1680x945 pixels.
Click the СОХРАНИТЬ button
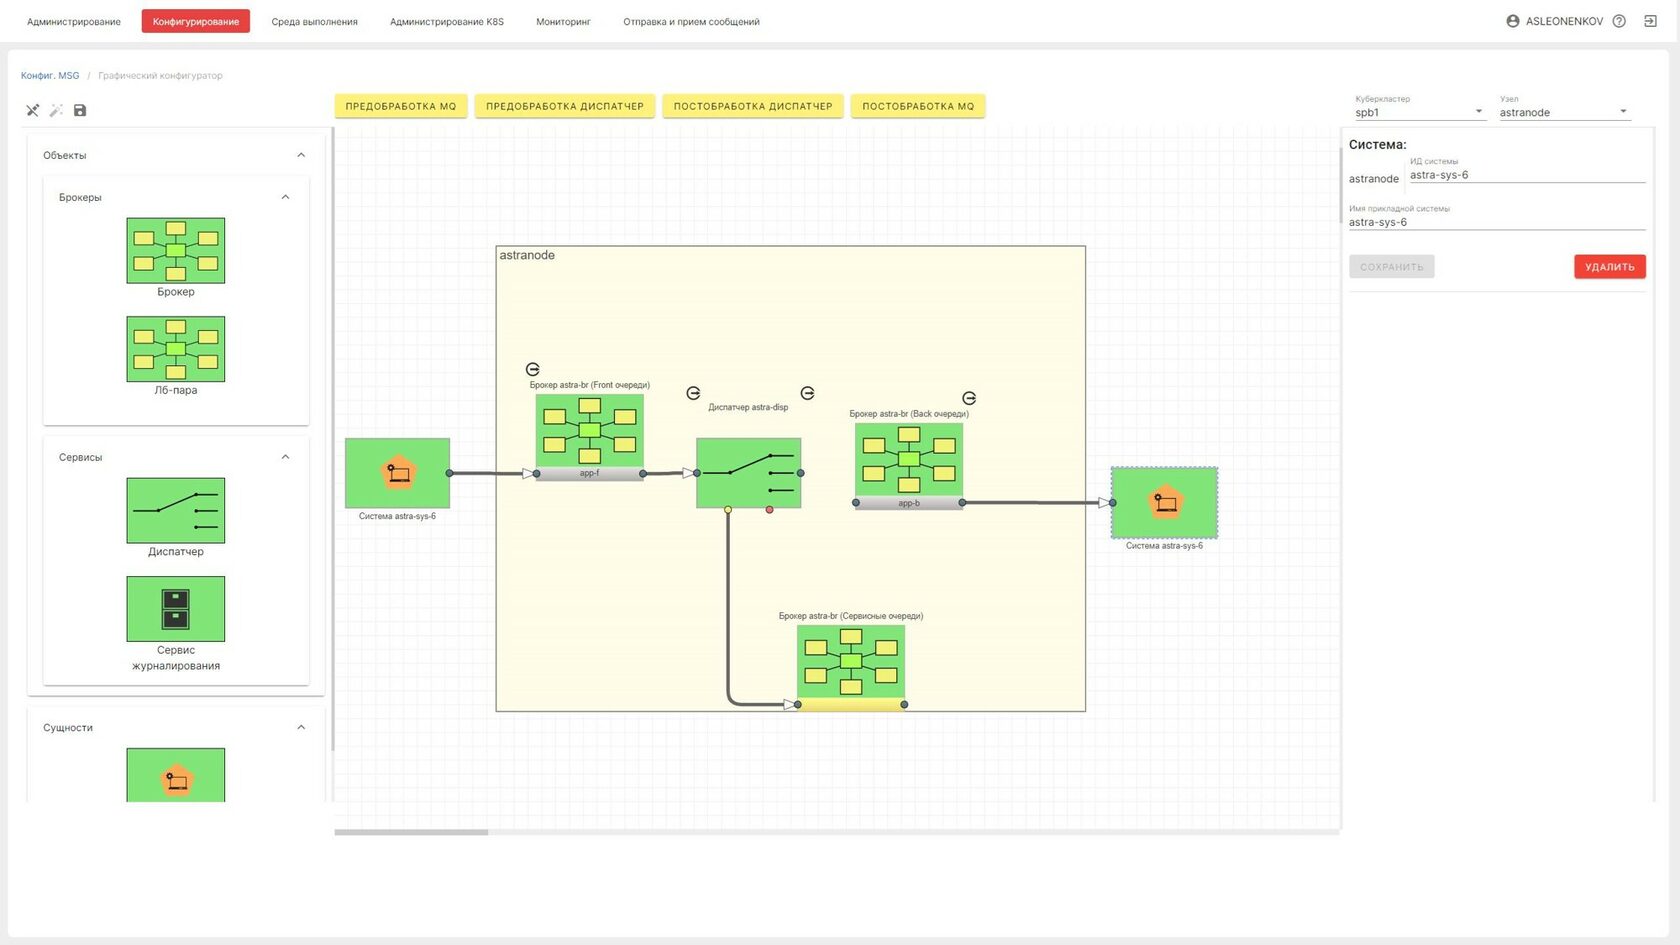(1392, 267)
